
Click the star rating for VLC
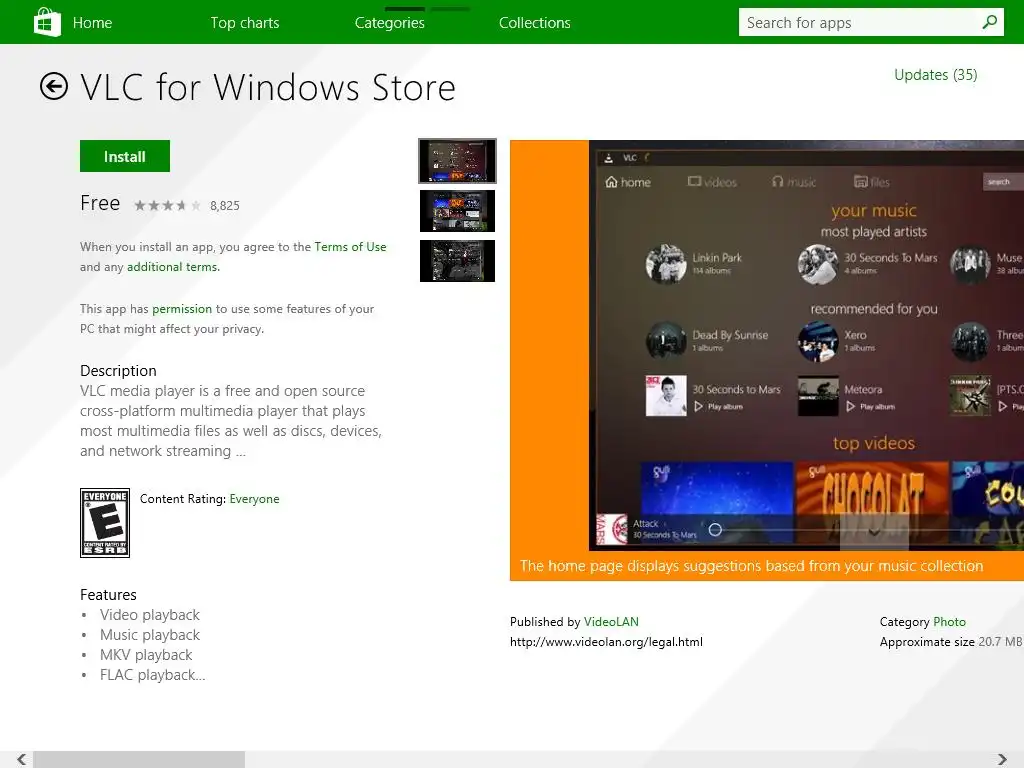(x=168, y=206)
